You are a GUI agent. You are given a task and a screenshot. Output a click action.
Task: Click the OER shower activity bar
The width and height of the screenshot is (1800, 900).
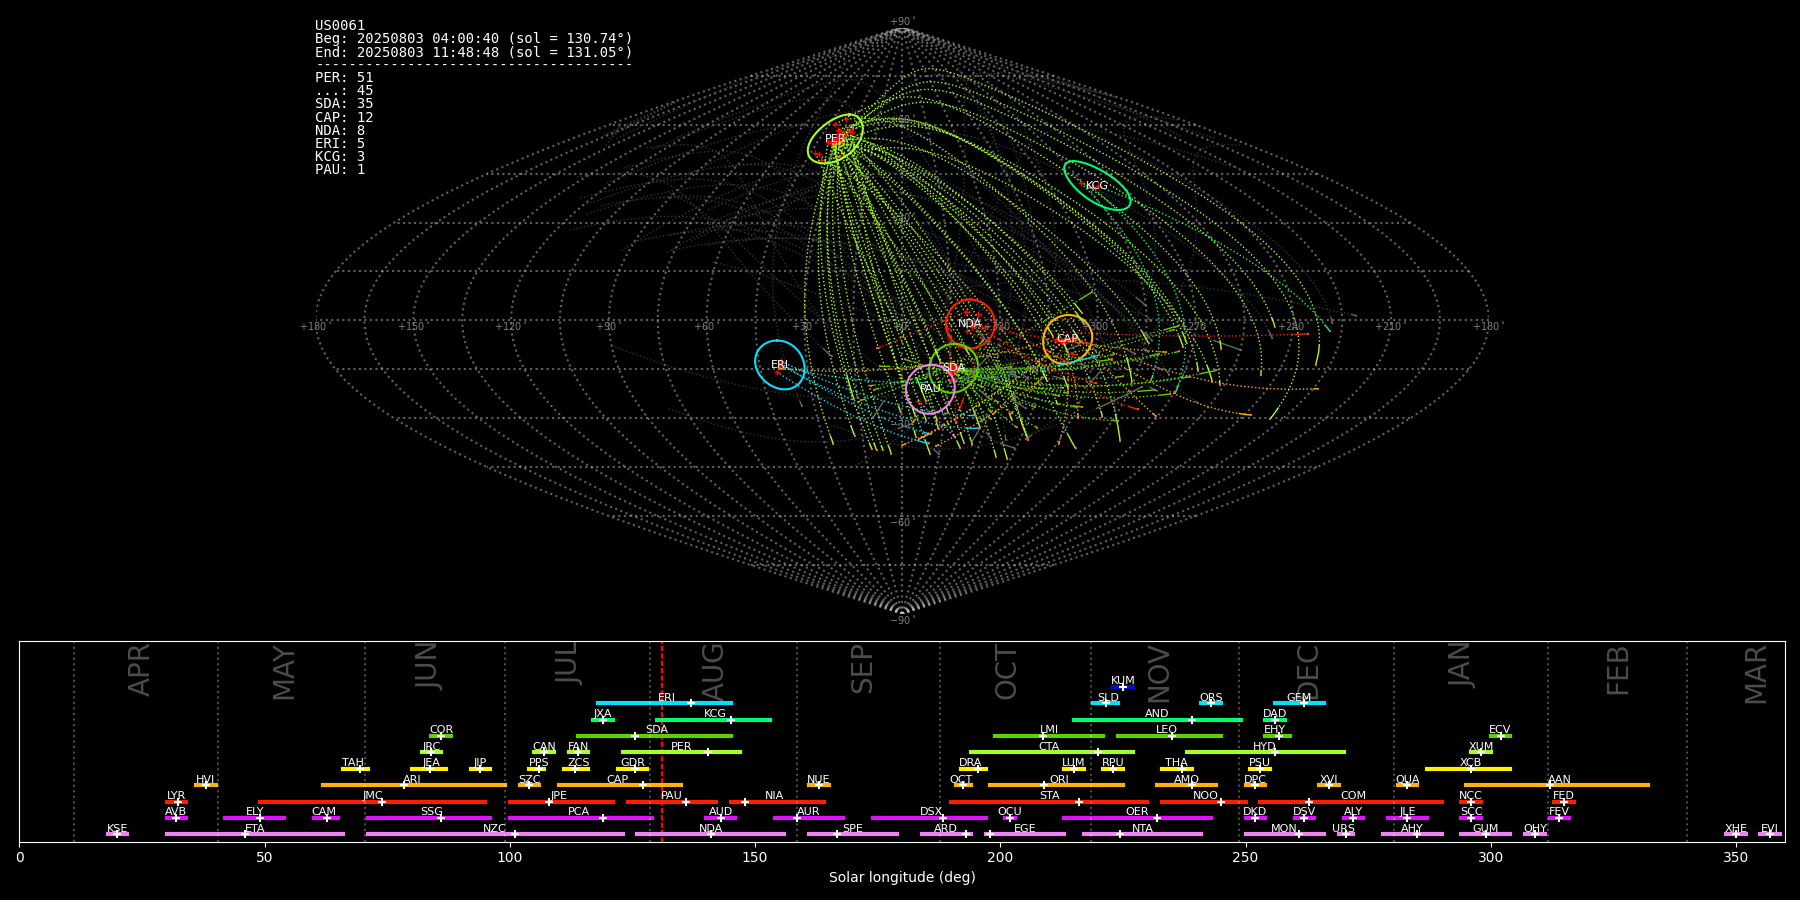point(1137,818)
